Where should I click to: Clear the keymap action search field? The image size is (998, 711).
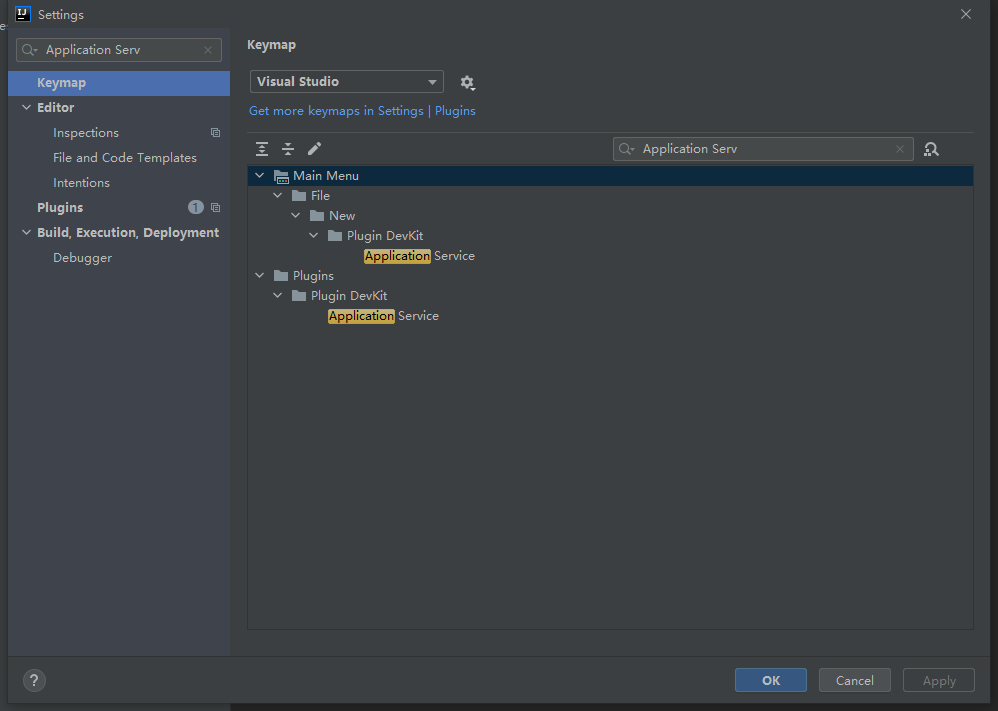[x=900, y=149]
